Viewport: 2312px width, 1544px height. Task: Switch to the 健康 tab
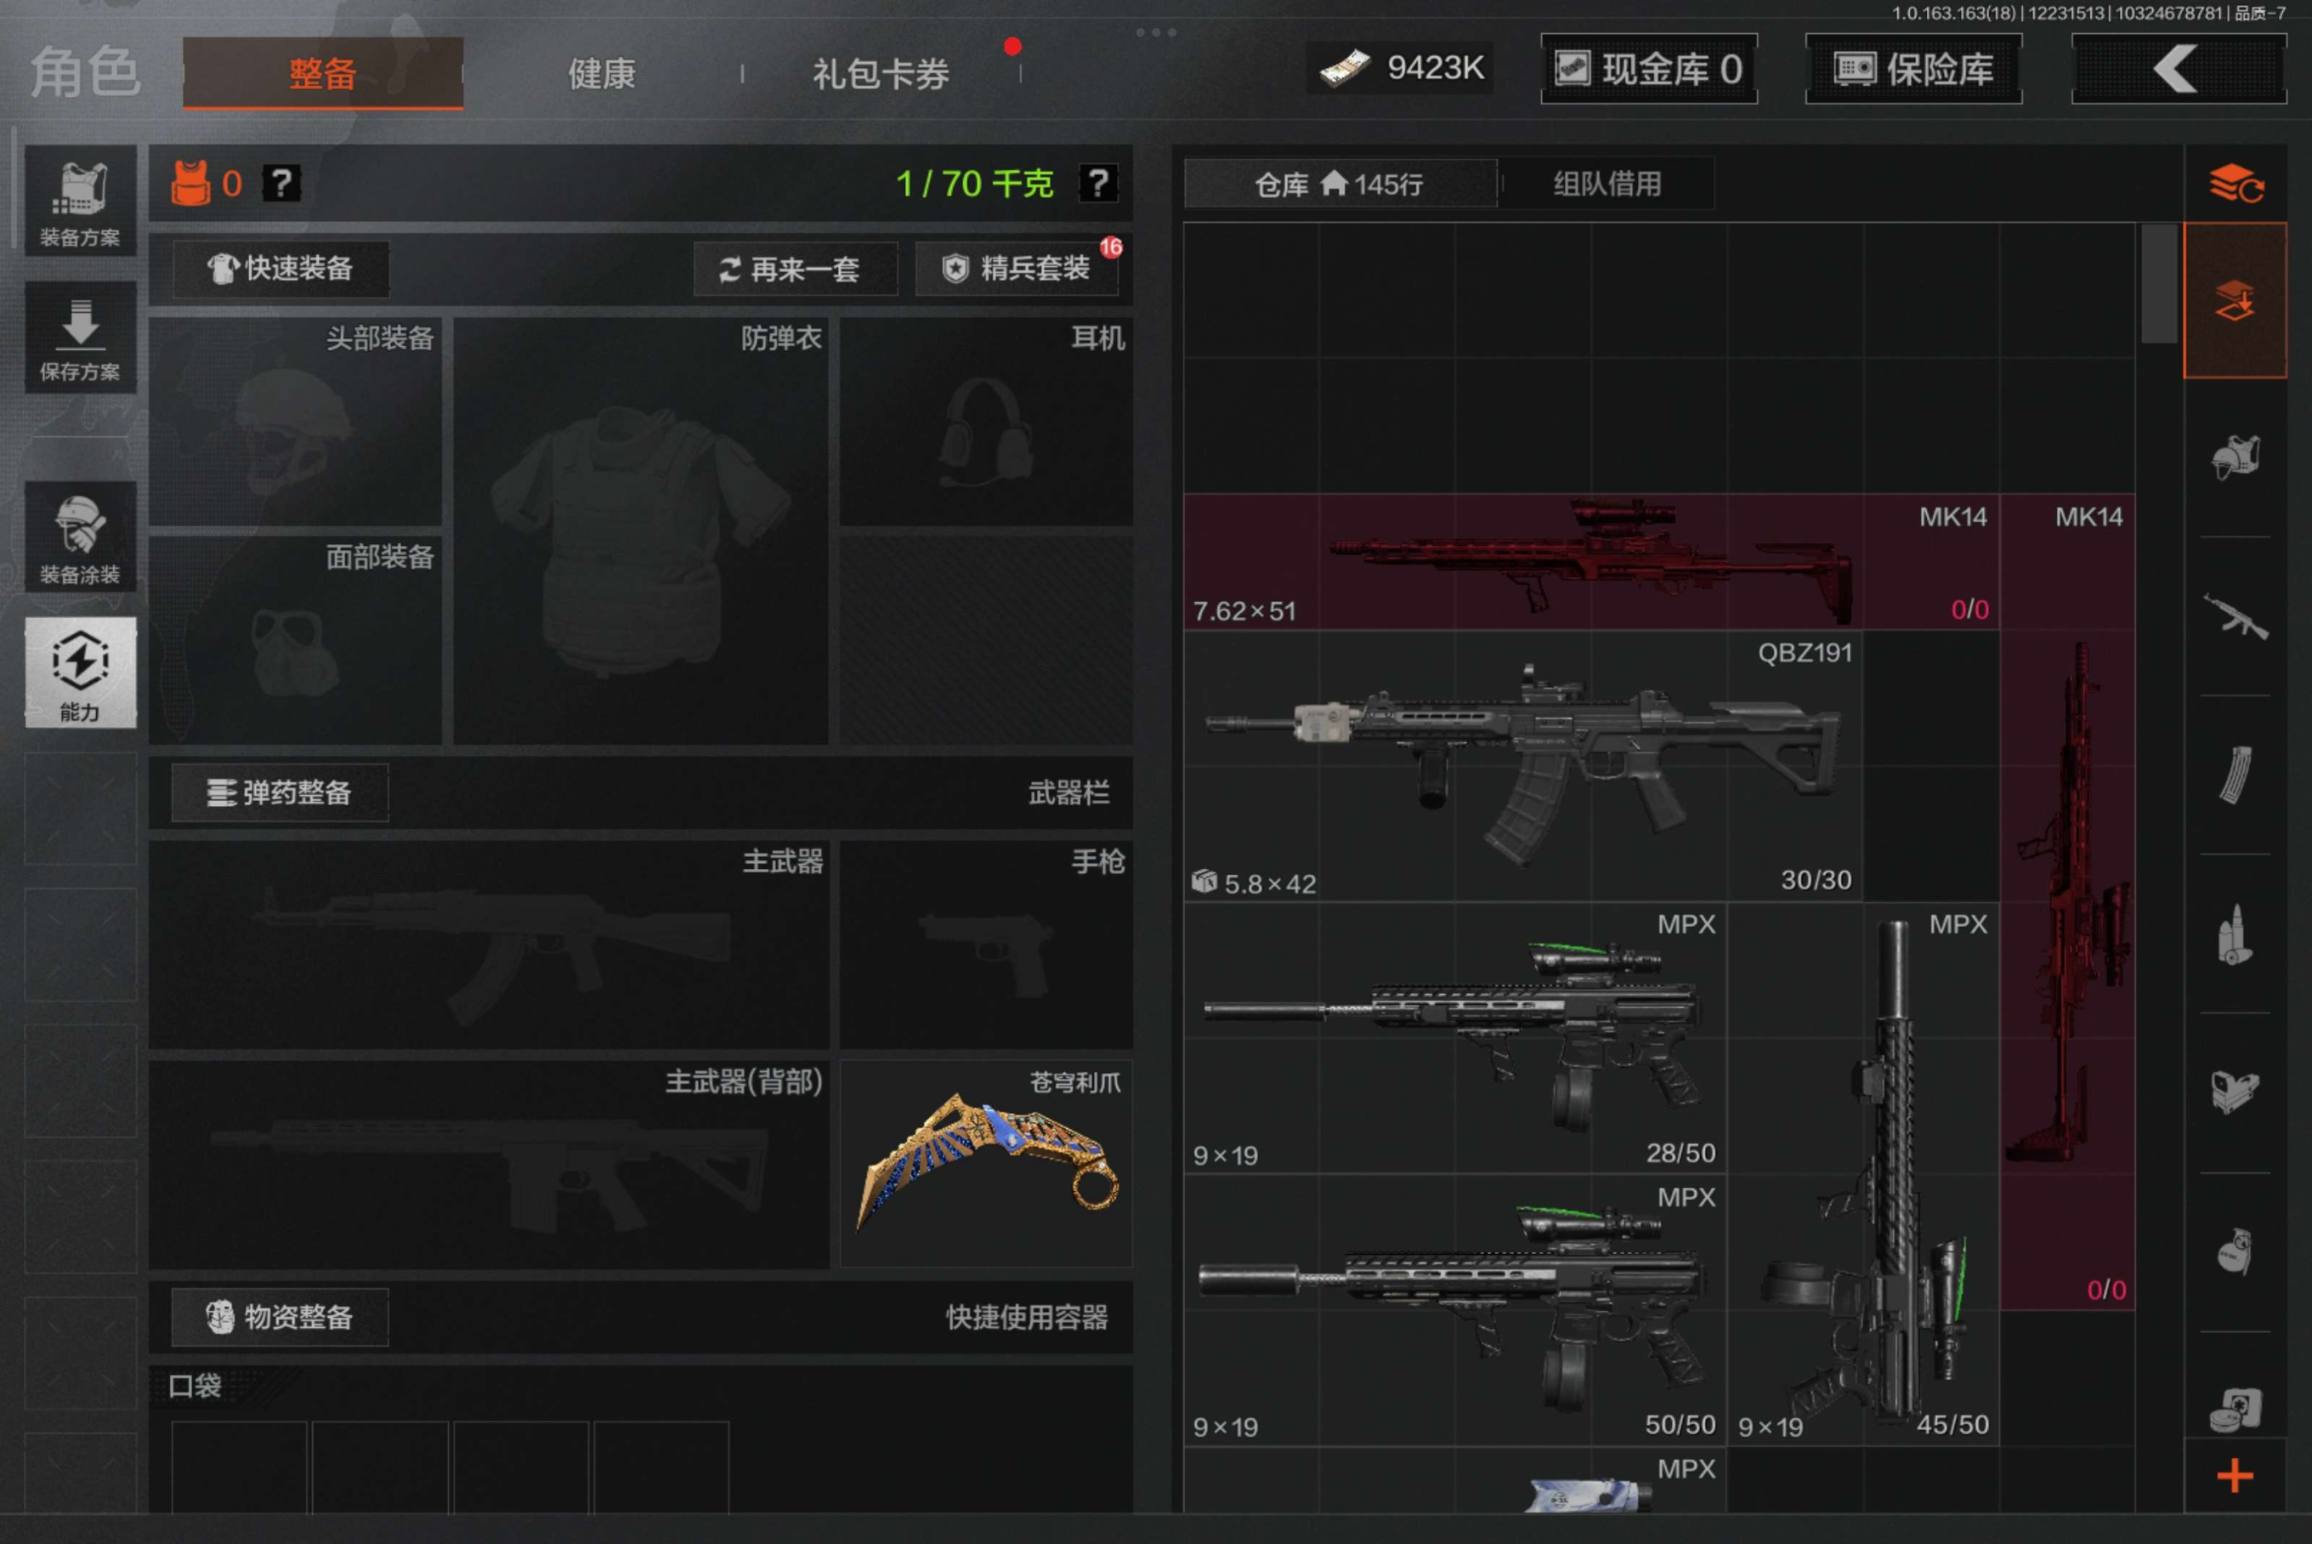tap(601, 73)
